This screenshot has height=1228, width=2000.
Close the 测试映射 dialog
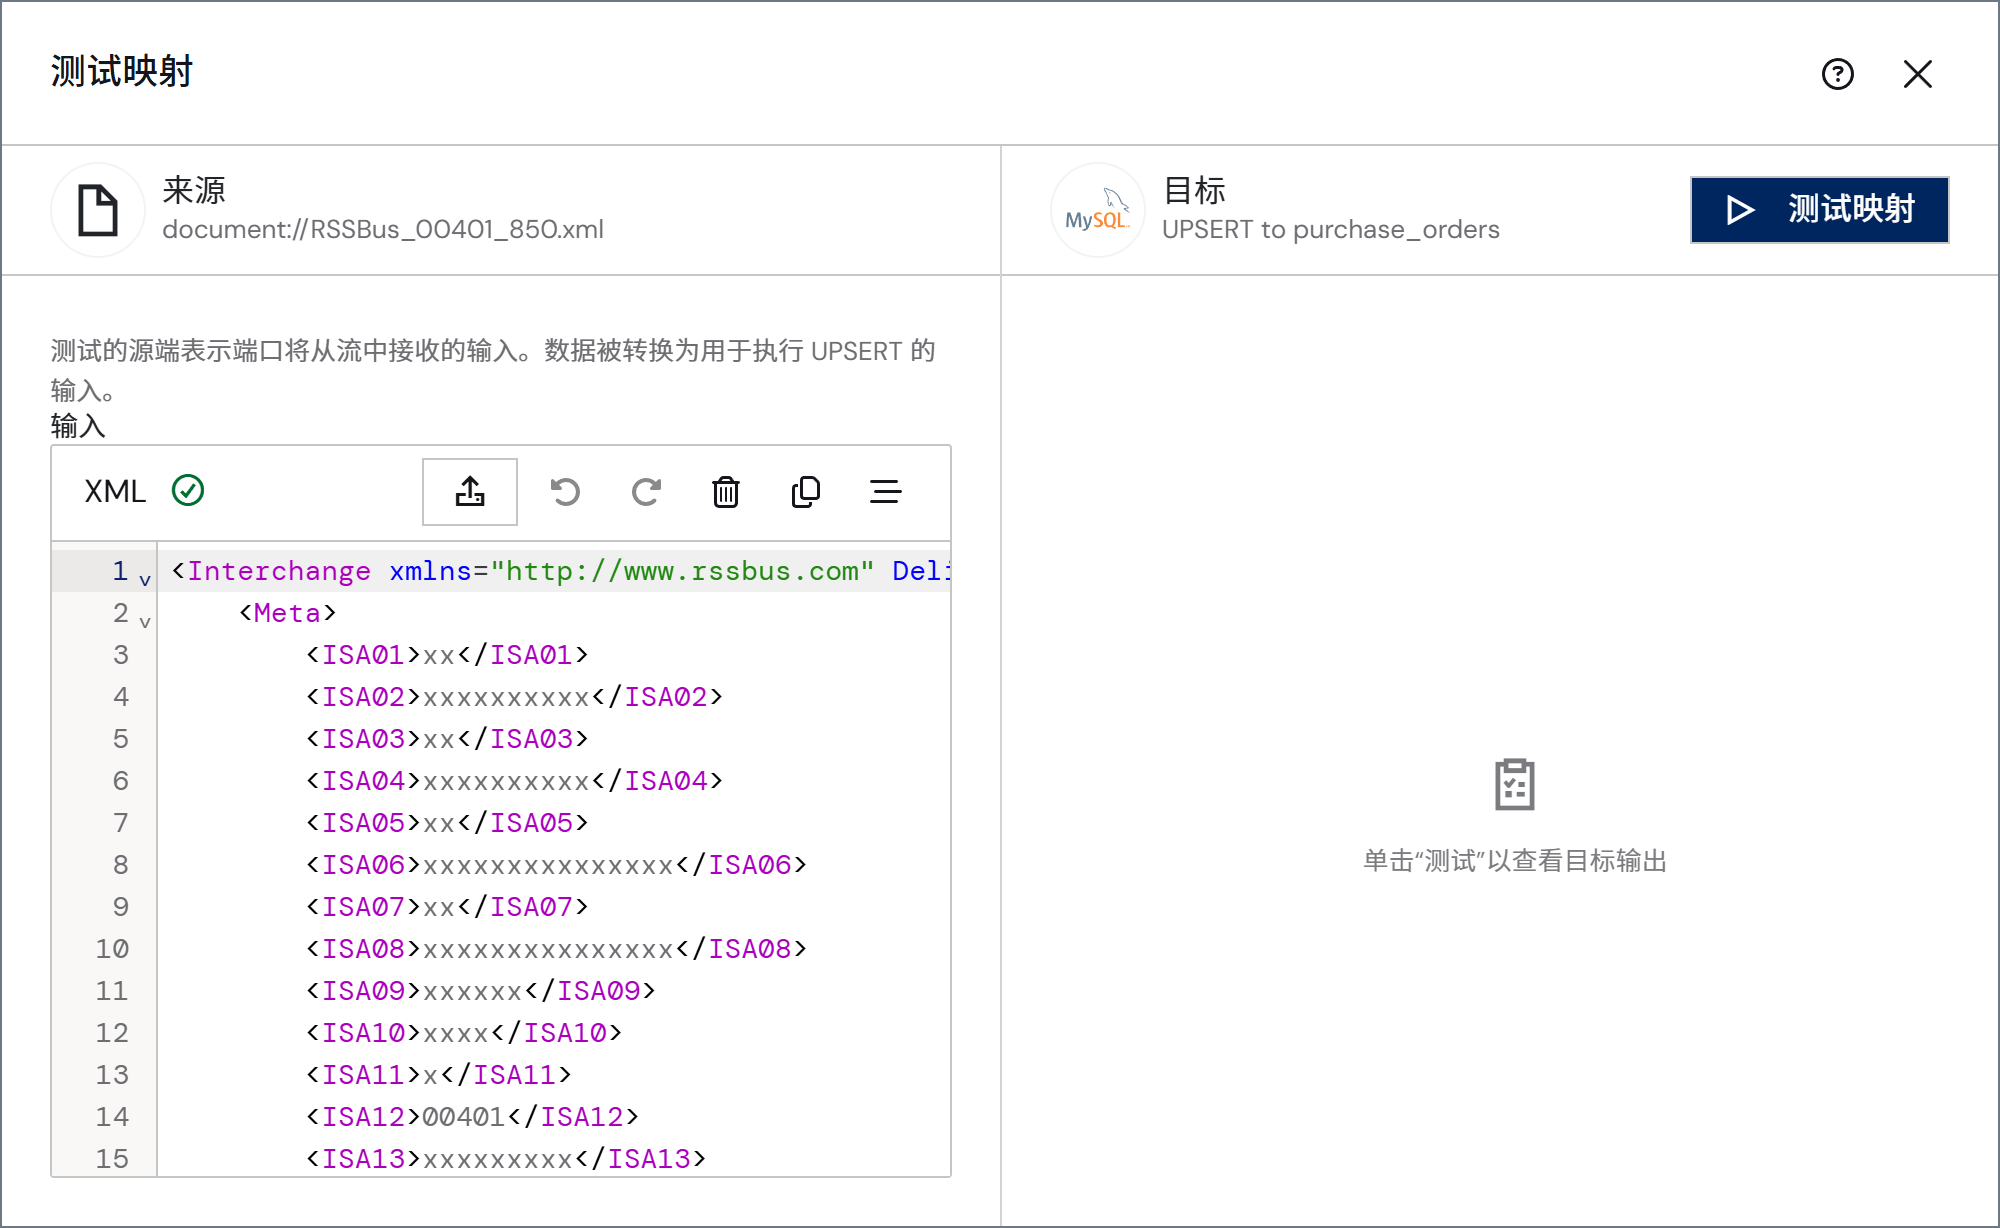point(1917,74)
